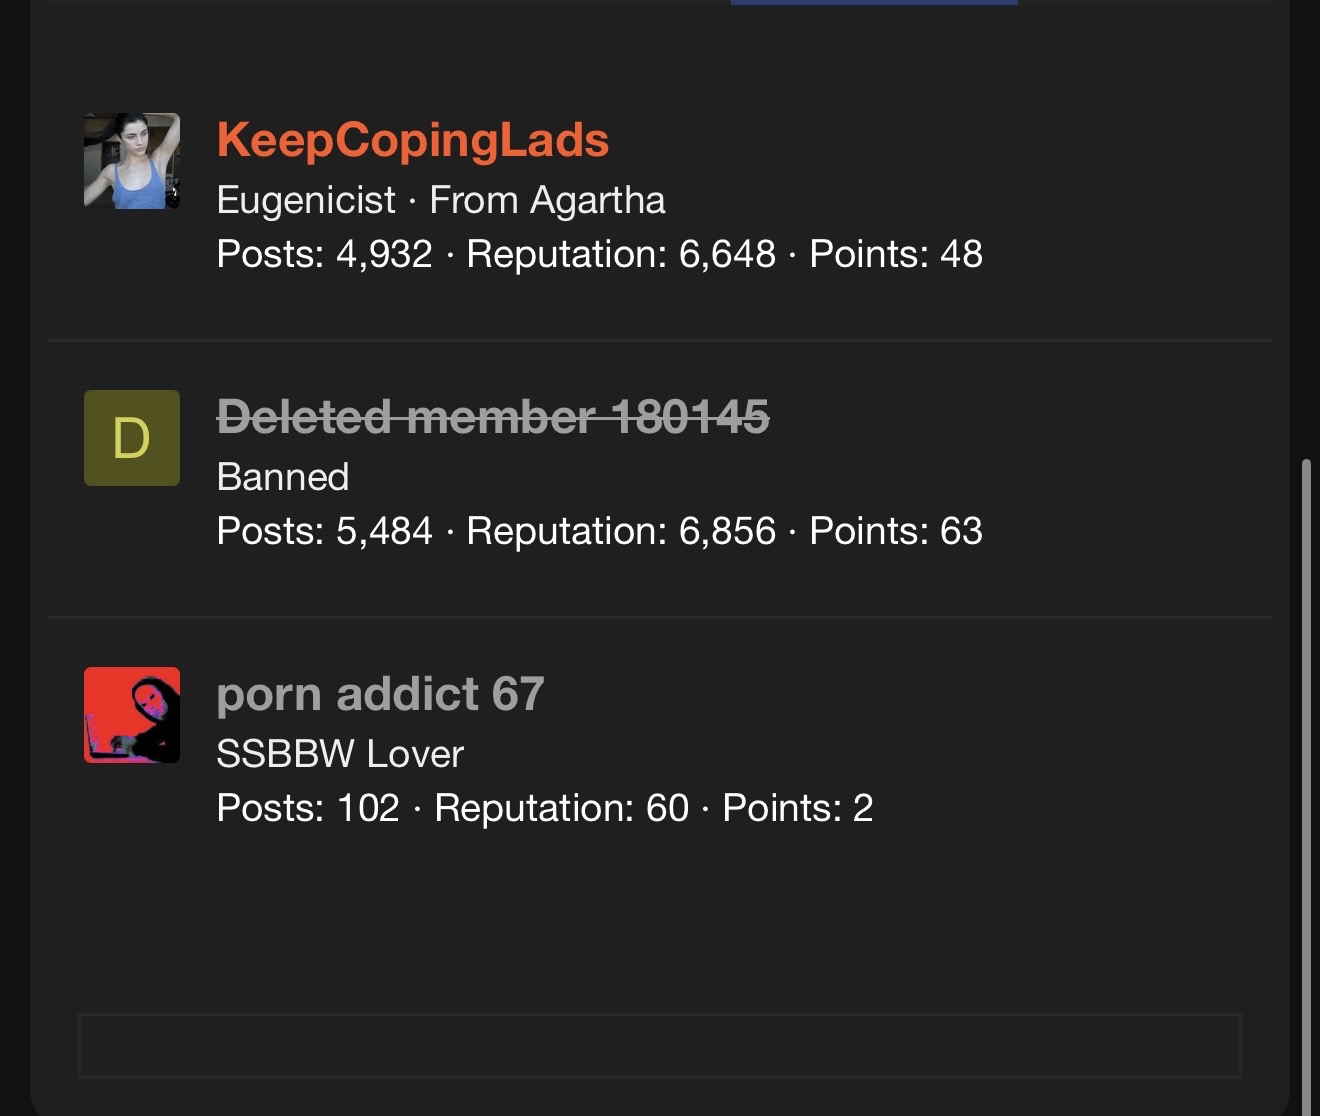Click "Points: 48" stat
Image resolution: width=1320 pixels, height=1116 pixels.
tap(896, 254)
